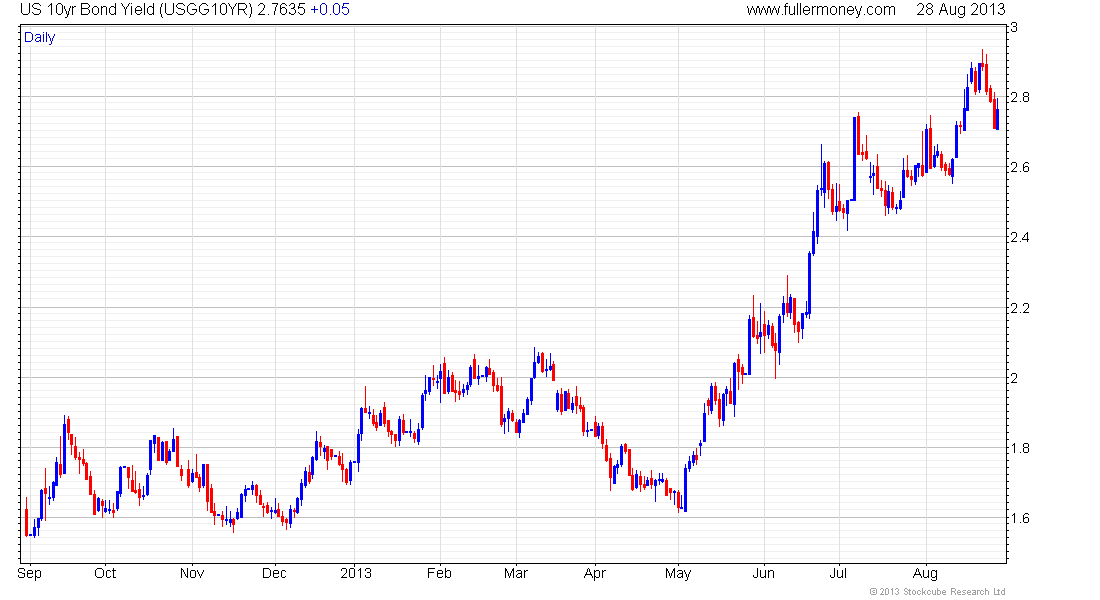Click the y-axis label 1.8
This screenshot has height=600, width=1100.
[1020, 448]
